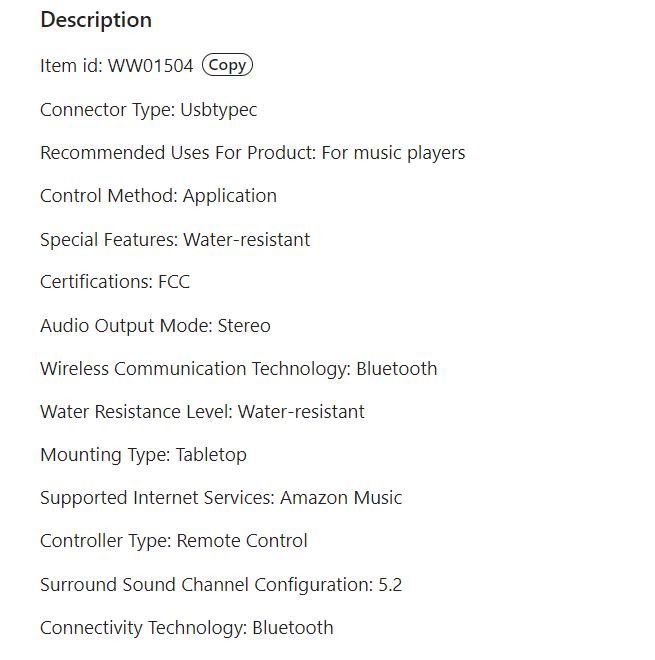Click Water Resistance Level line

coord(202,412)
